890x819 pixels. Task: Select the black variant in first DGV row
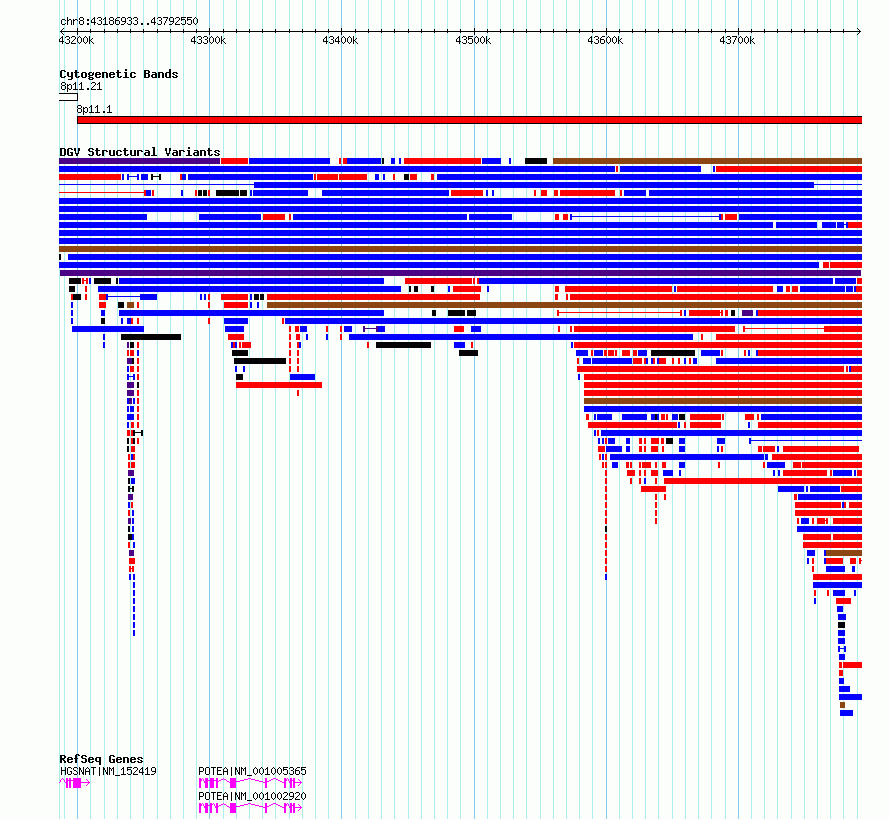coord(536,161)
